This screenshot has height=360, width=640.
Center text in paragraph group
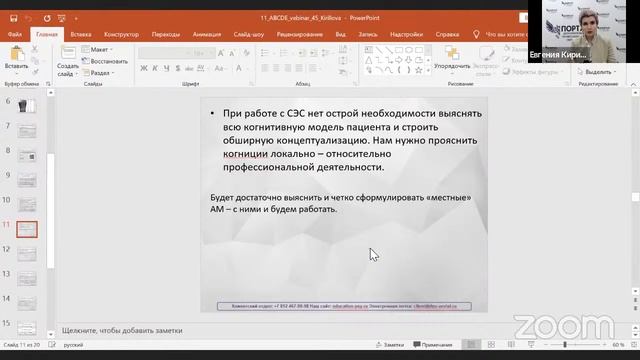pyautogui.click(x=276, y=68)
